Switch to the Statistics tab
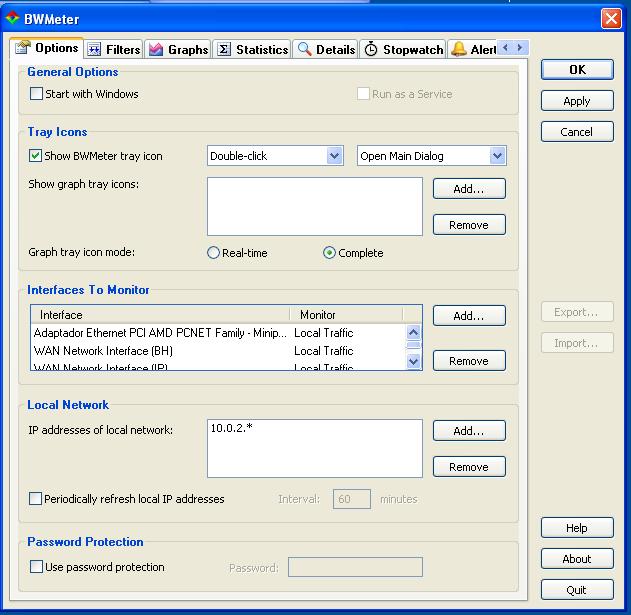Viewport: 631px width, 615px height. 253,50
